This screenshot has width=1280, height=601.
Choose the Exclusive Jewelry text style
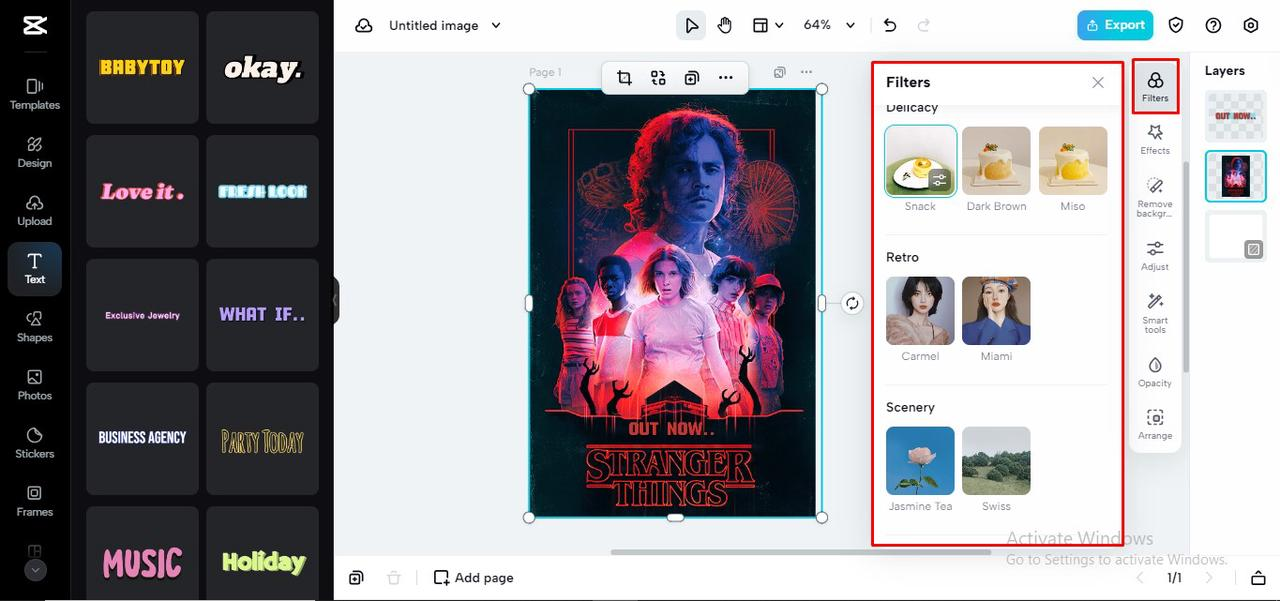142,315
